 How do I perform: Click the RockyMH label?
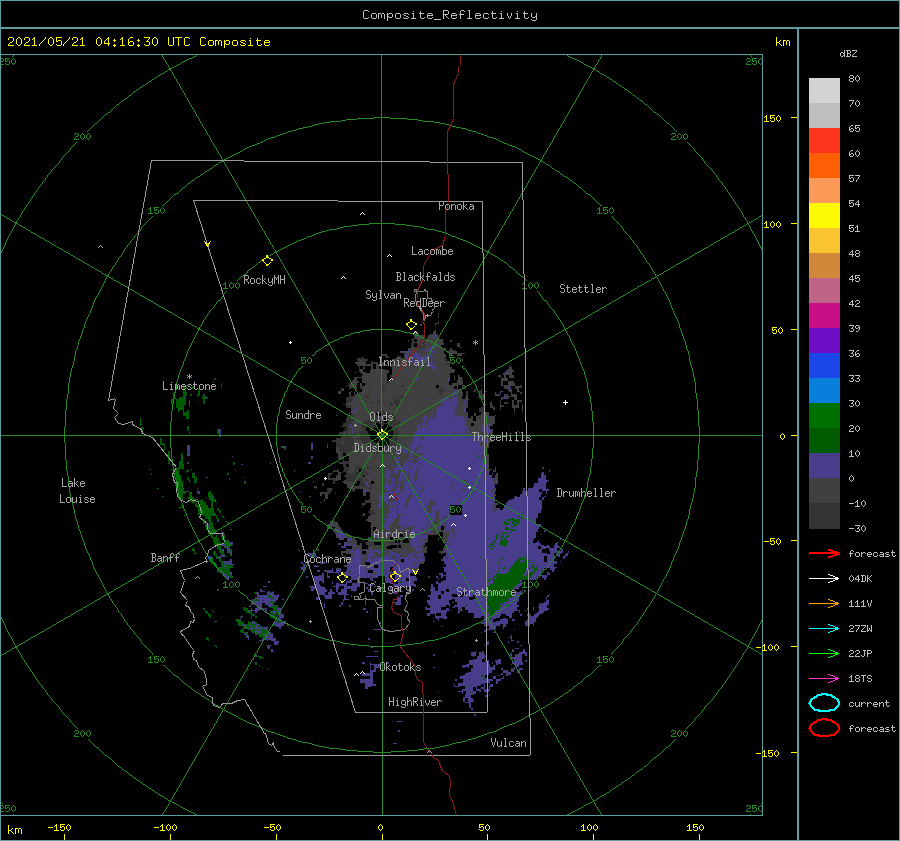pos(264,280)
